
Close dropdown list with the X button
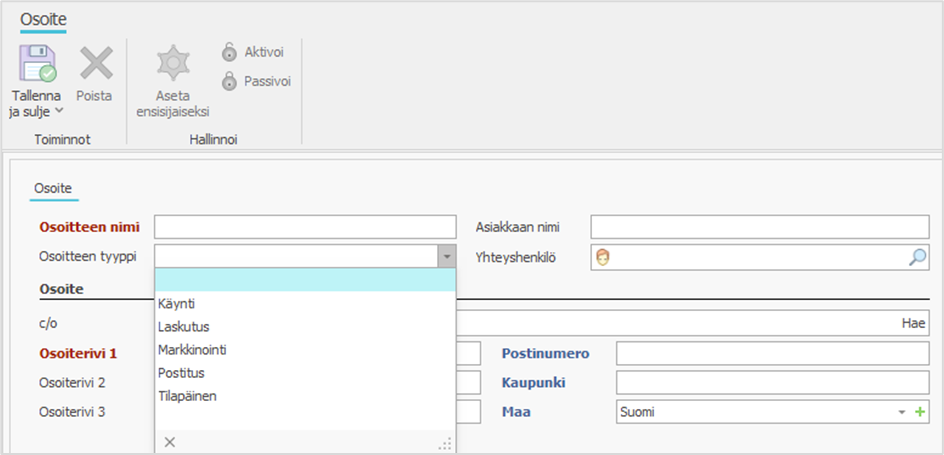coord(169,442)
